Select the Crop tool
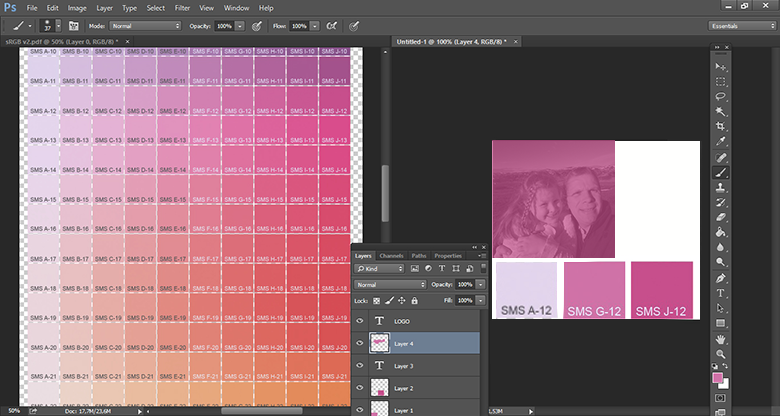 pyautogui.click(x=720, y=127)
